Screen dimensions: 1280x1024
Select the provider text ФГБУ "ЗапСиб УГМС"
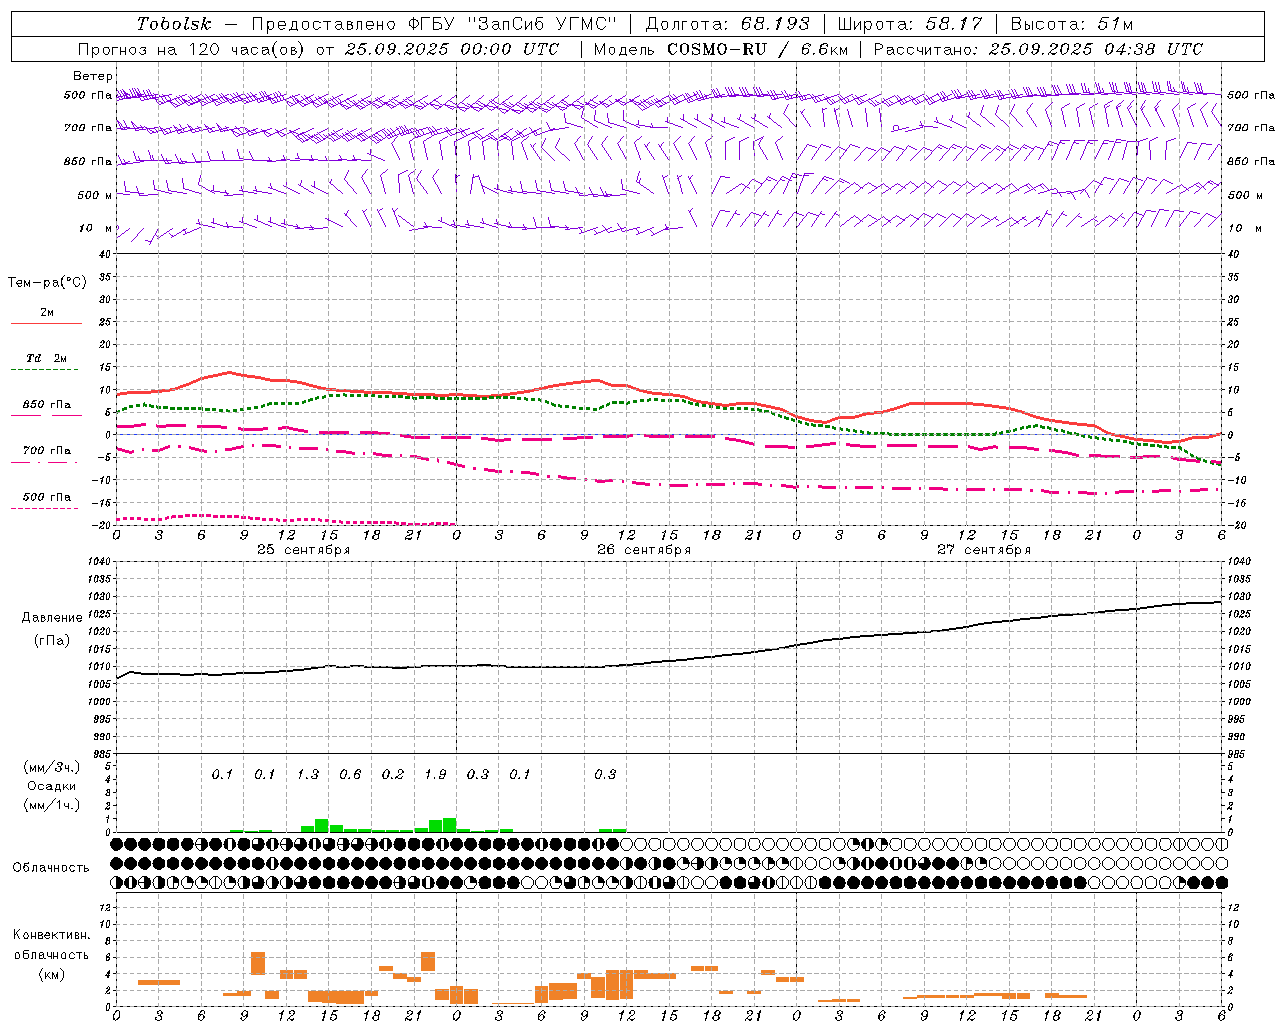512,23
